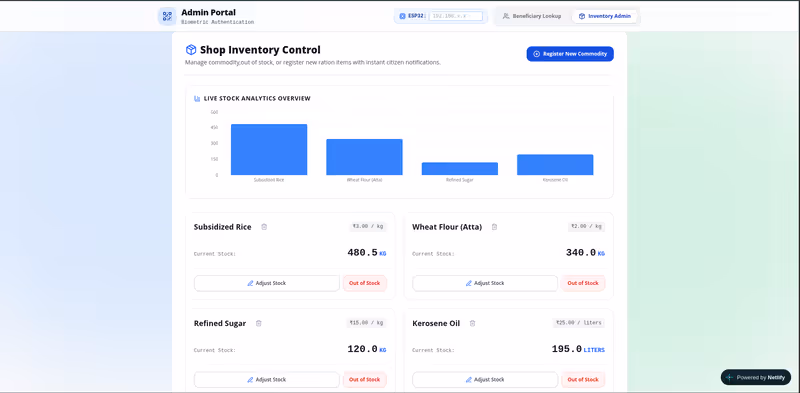Click the Admin Portal logo icon
This screenshot has width=800, height=393.
(167, 16)
